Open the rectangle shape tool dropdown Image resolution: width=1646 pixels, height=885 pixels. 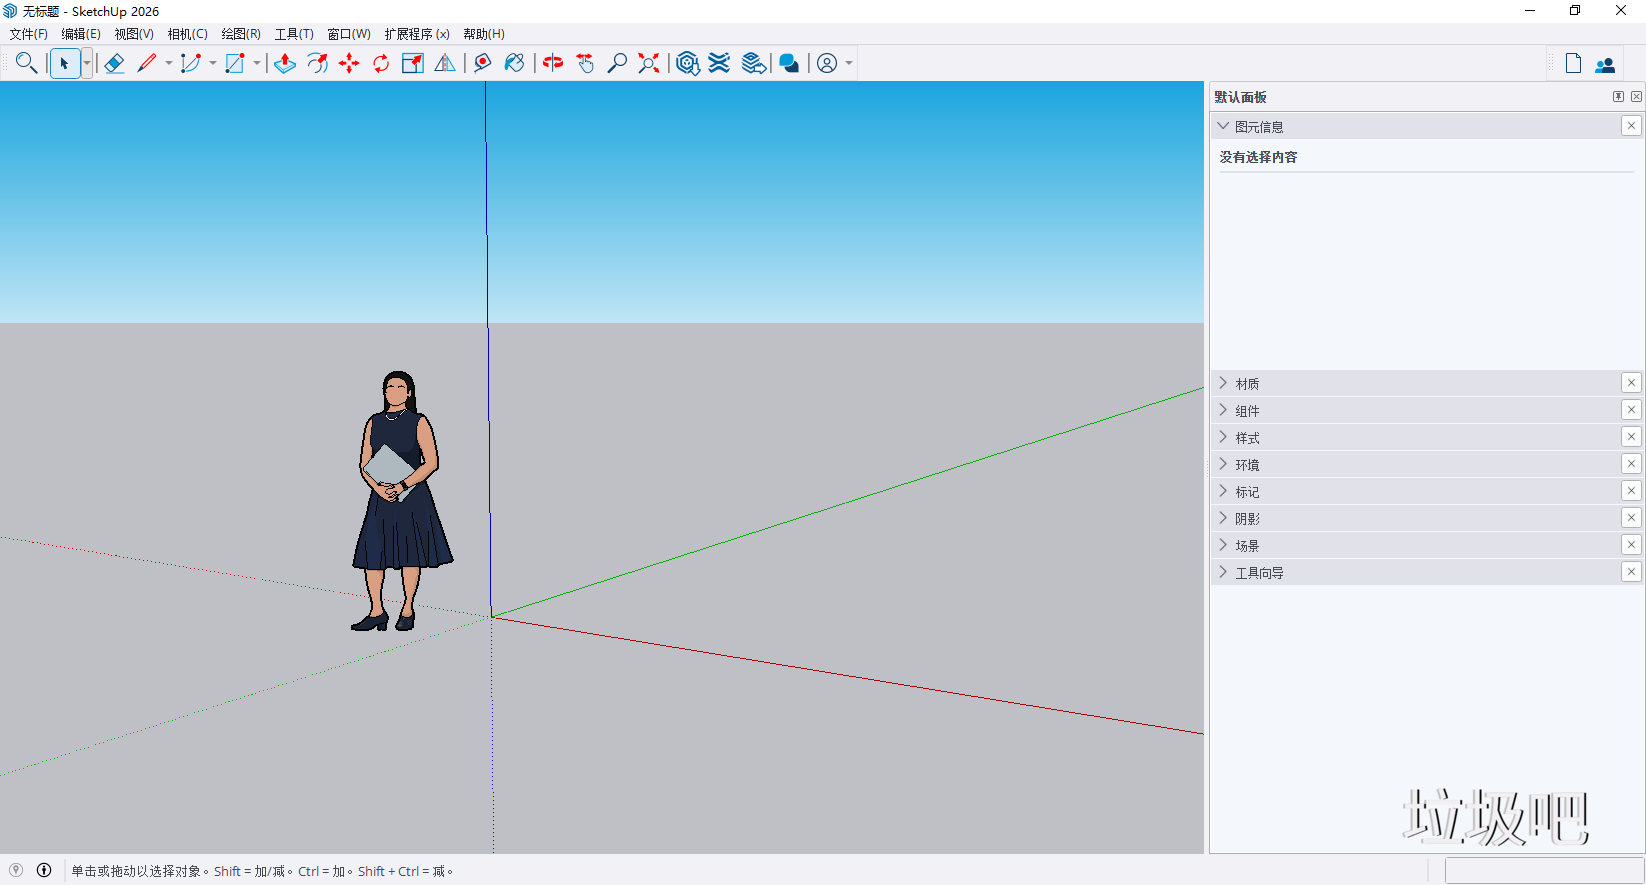[257, 63]
